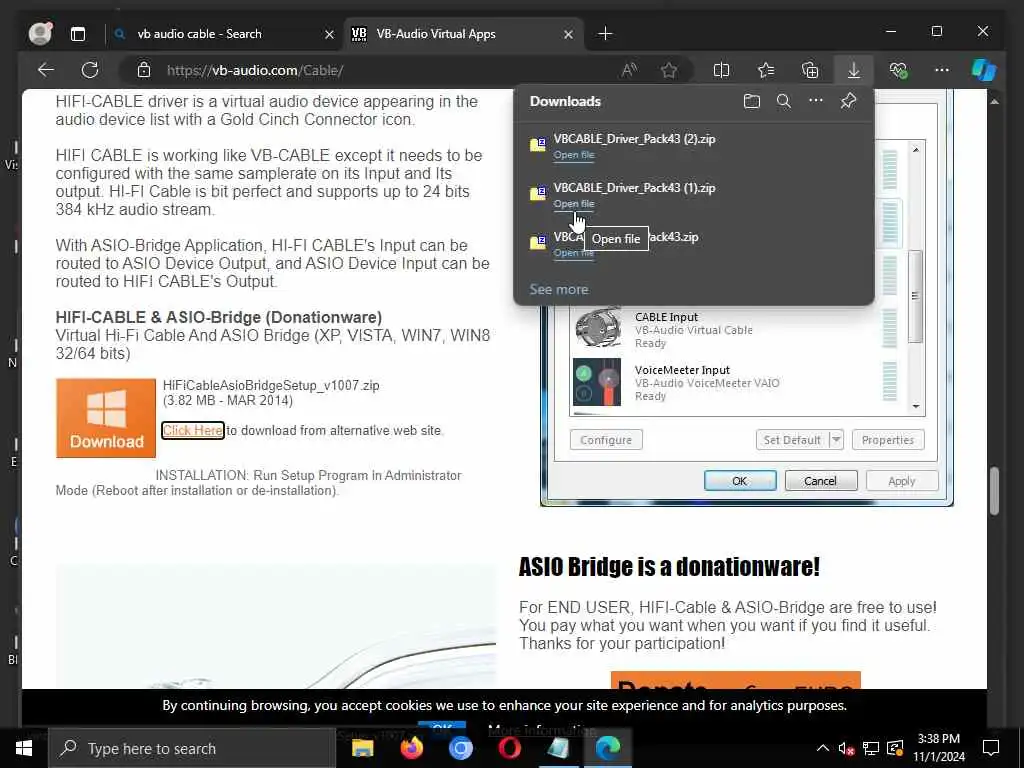Expand the Set Default dropdown arrow
Viewport: 1024px width, 768px height.
pyautogui.click(x=836, y=440)
